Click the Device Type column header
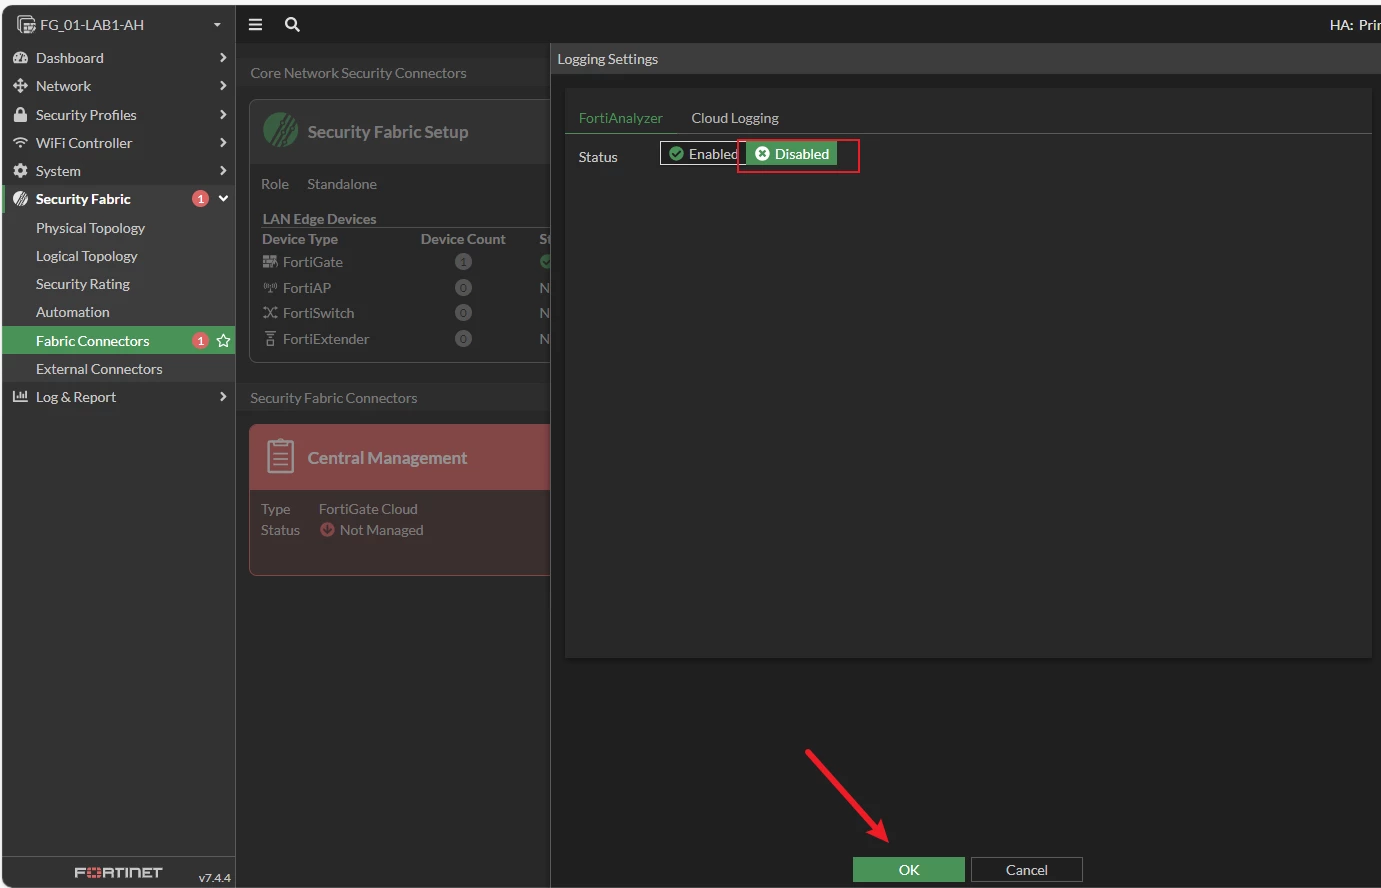Image resolution: width=1381 pixels, height=888 pixels. coord(300,239)
